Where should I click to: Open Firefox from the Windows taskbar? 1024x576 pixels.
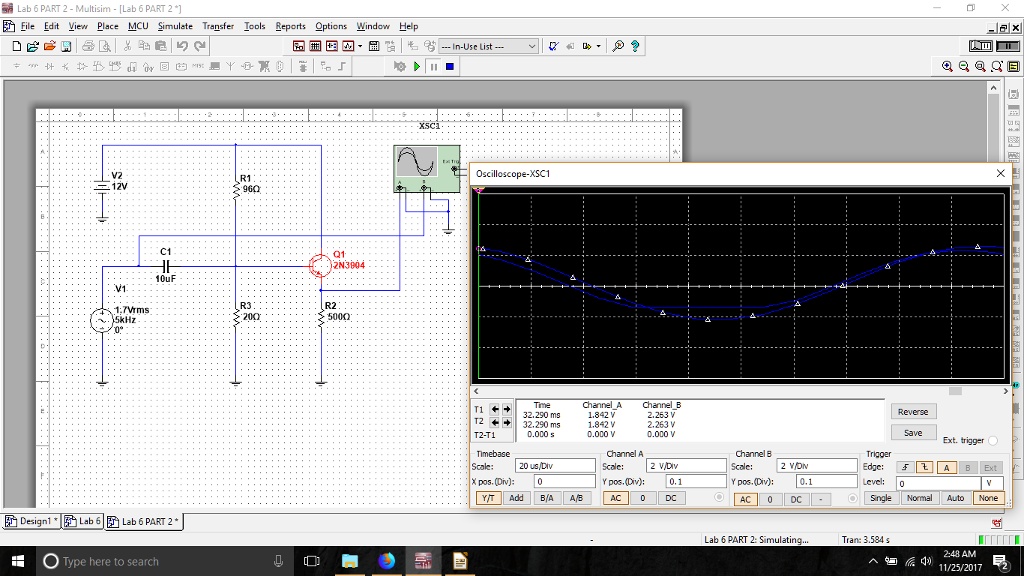pos(386,561)
